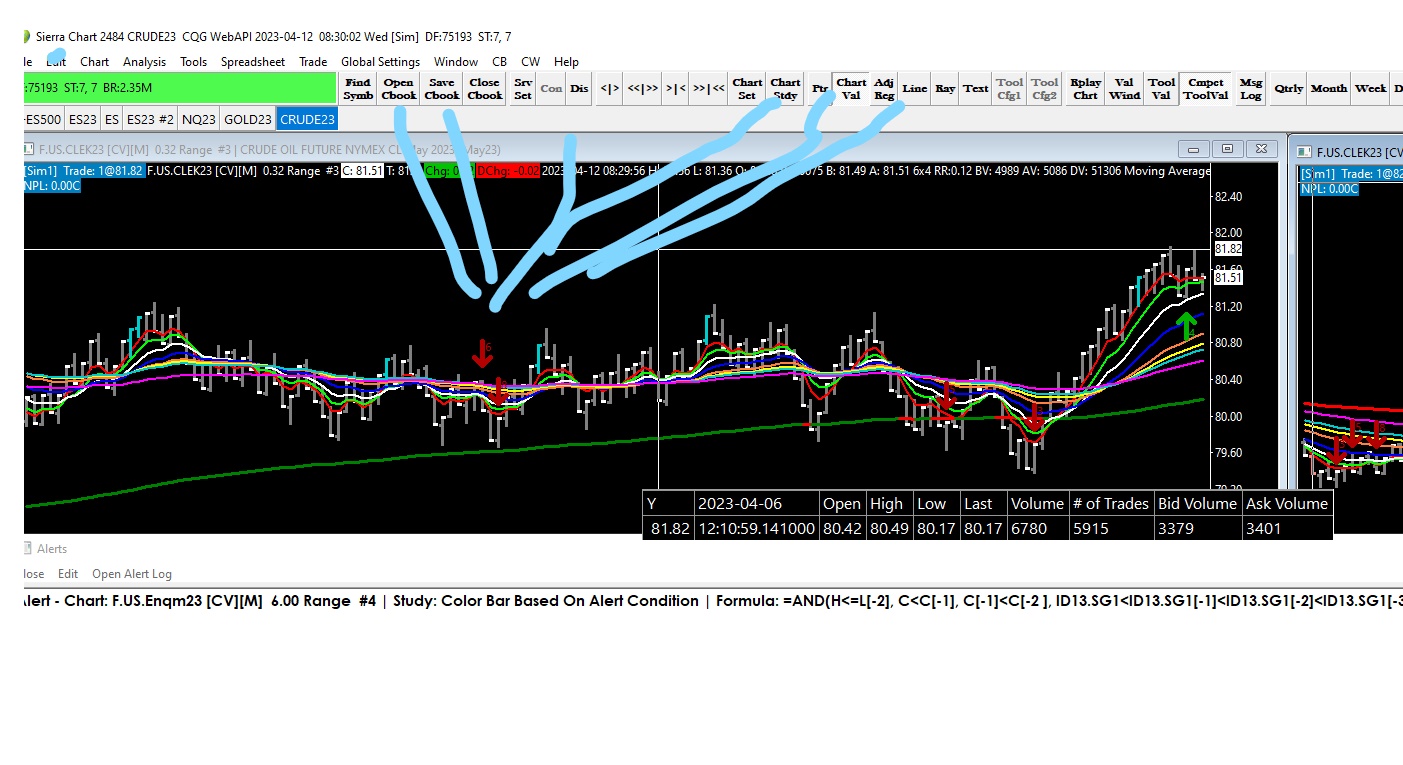Select the Ray drawing tool
Image resolution: width=1403 pixels, height=765 pixels.
(945, 88)
